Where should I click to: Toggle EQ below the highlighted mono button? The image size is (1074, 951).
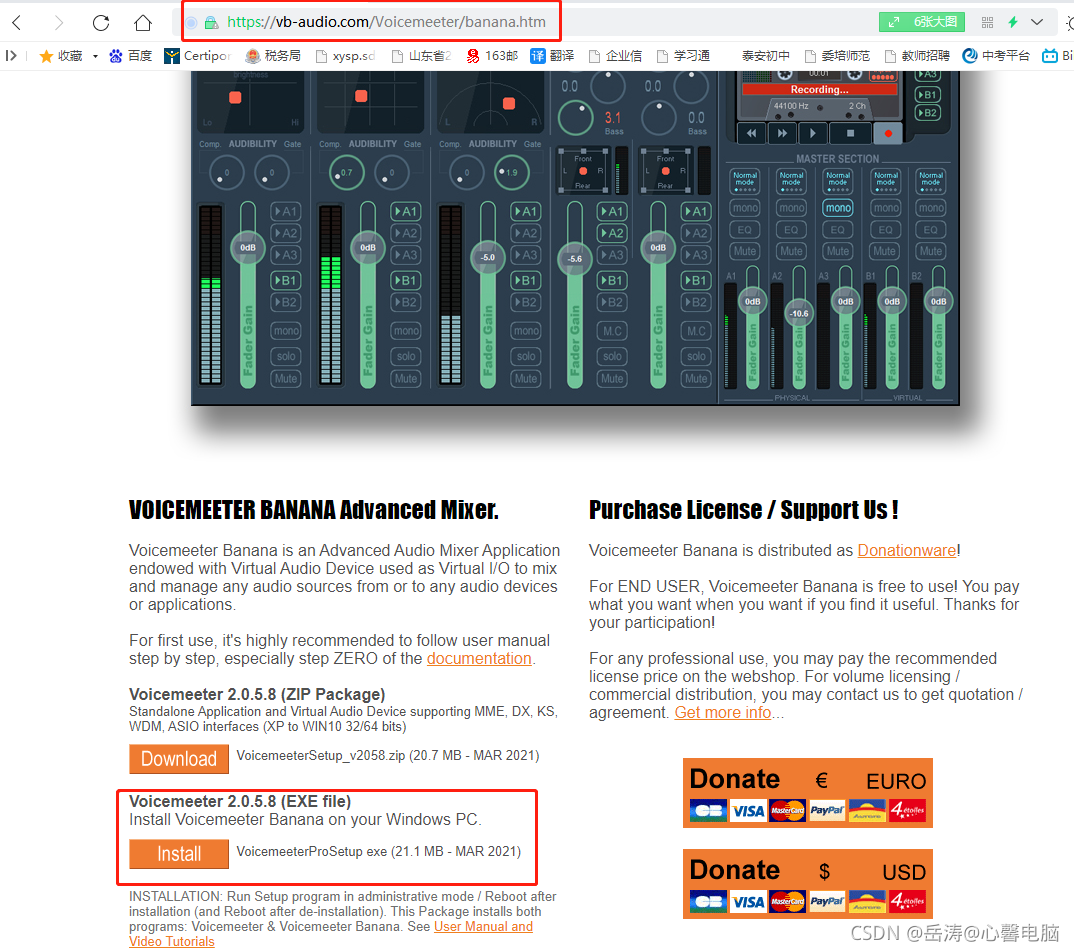[x=838, y=230]
